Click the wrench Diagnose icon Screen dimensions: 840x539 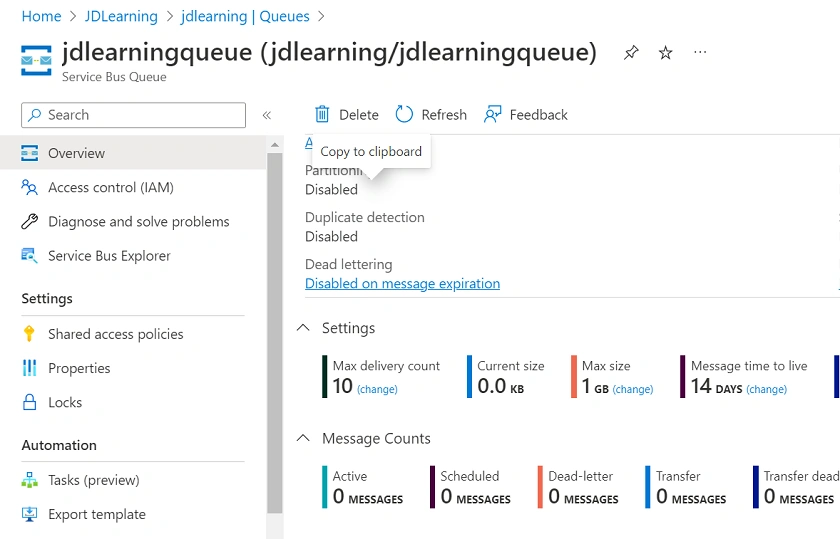tap(29, 221)
